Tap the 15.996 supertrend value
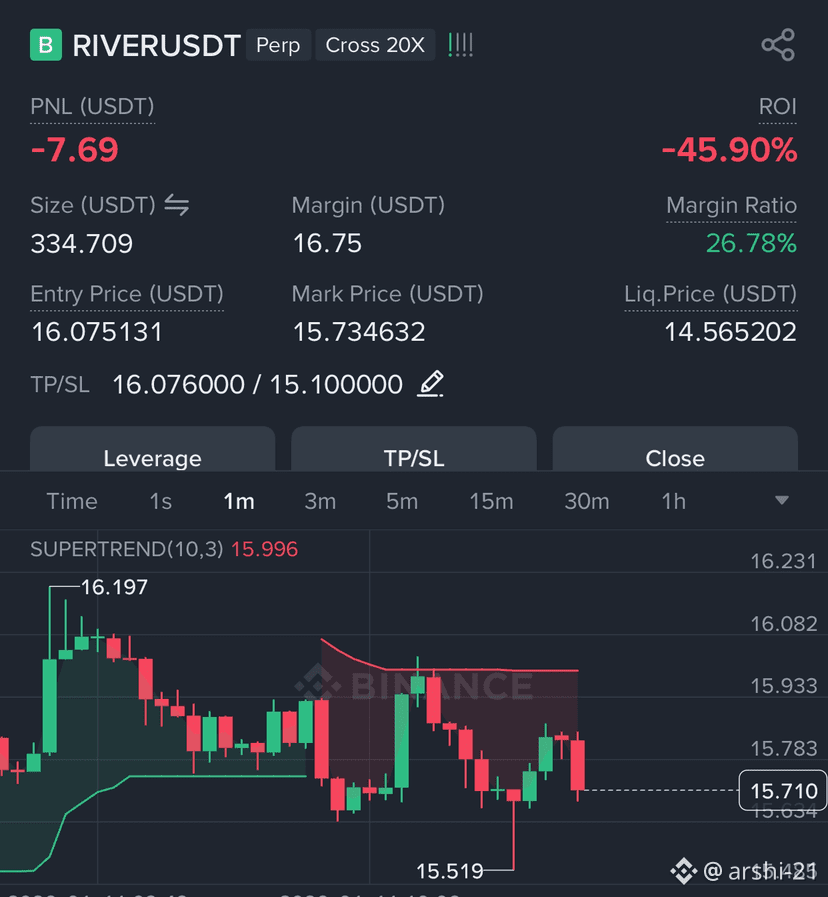 264,549
